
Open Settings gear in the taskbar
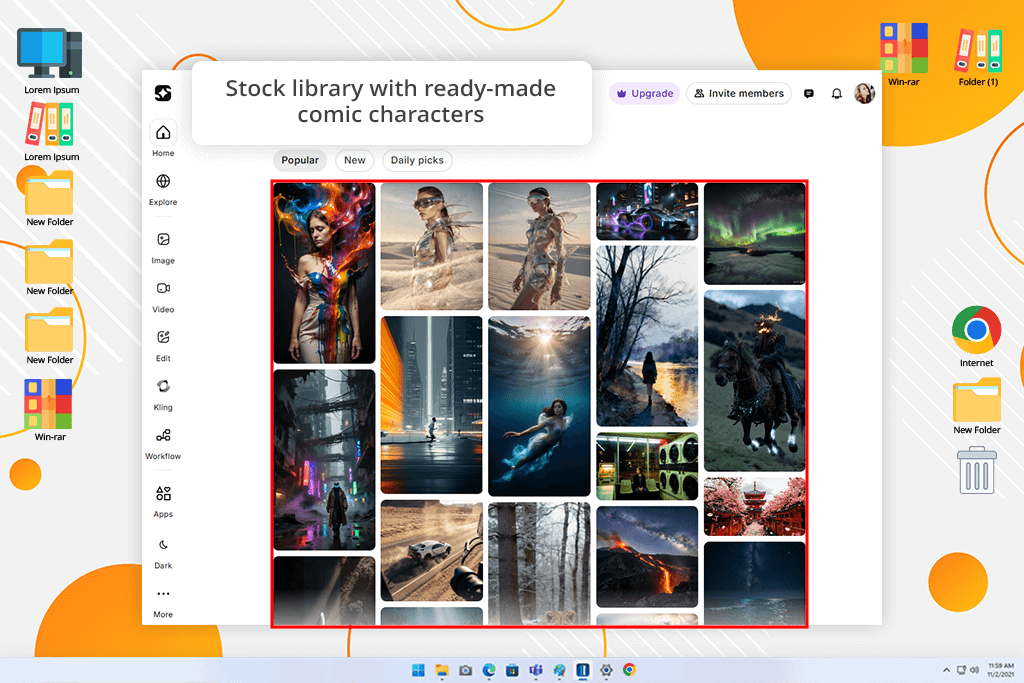pyautogui.click(x=606, y=670)
